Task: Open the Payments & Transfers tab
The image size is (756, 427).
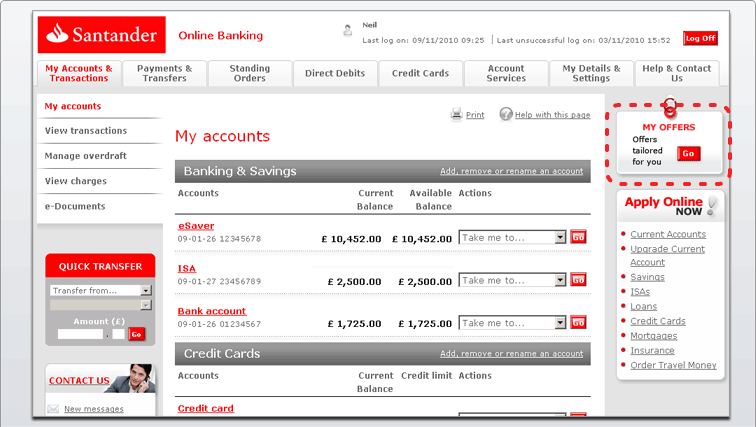Action: coord(164,73)
